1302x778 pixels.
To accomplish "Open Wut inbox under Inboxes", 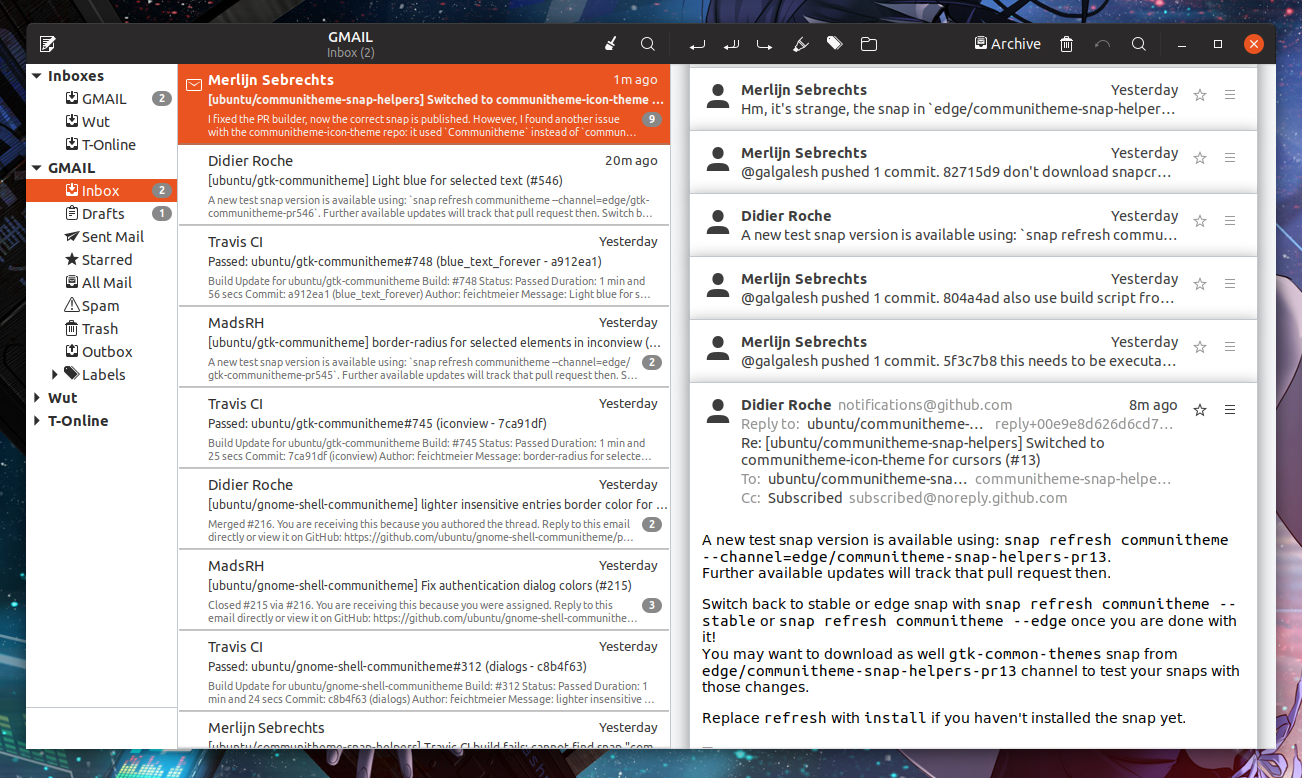I will 101,122.
